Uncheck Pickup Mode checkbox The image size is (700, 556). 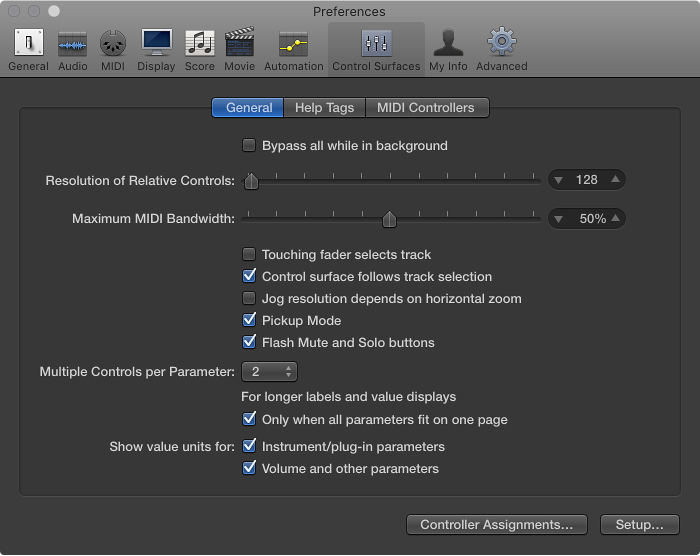click(249, 320)
